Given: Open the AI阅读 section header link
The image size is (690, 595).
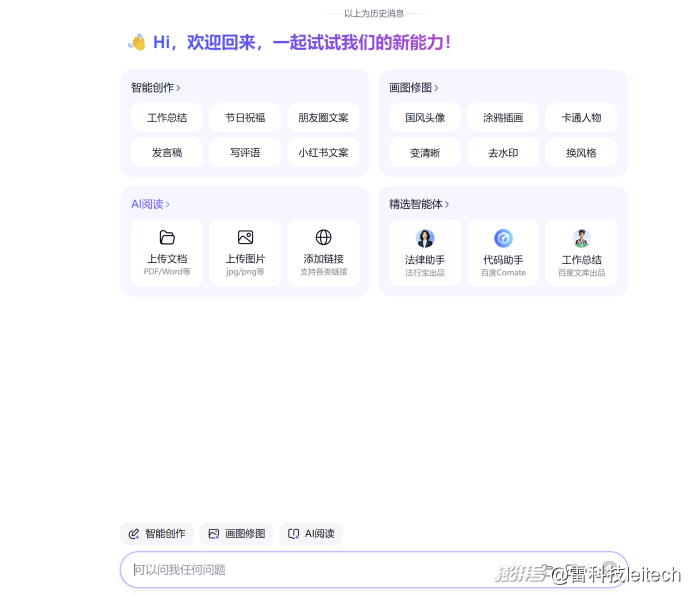Looking at the screenshot, I should click(150, 204).
